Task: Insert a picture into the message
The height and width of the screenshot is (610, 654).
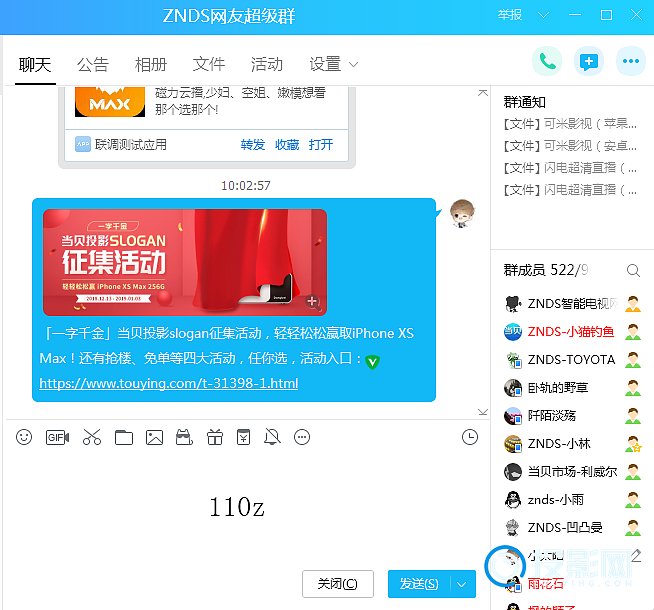Action: click(154, 437)
